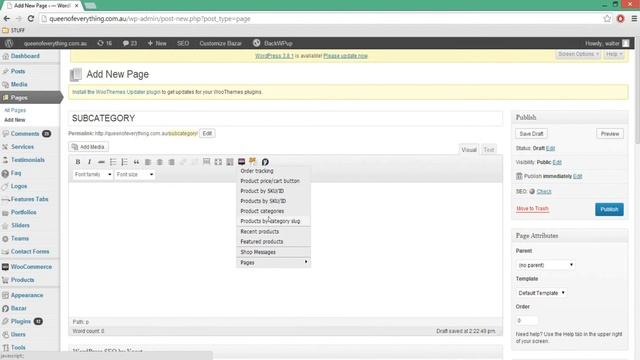Open updates indicator showing 16
The height and width of the screenshot is (360, 640).
(x=104, y=43)
